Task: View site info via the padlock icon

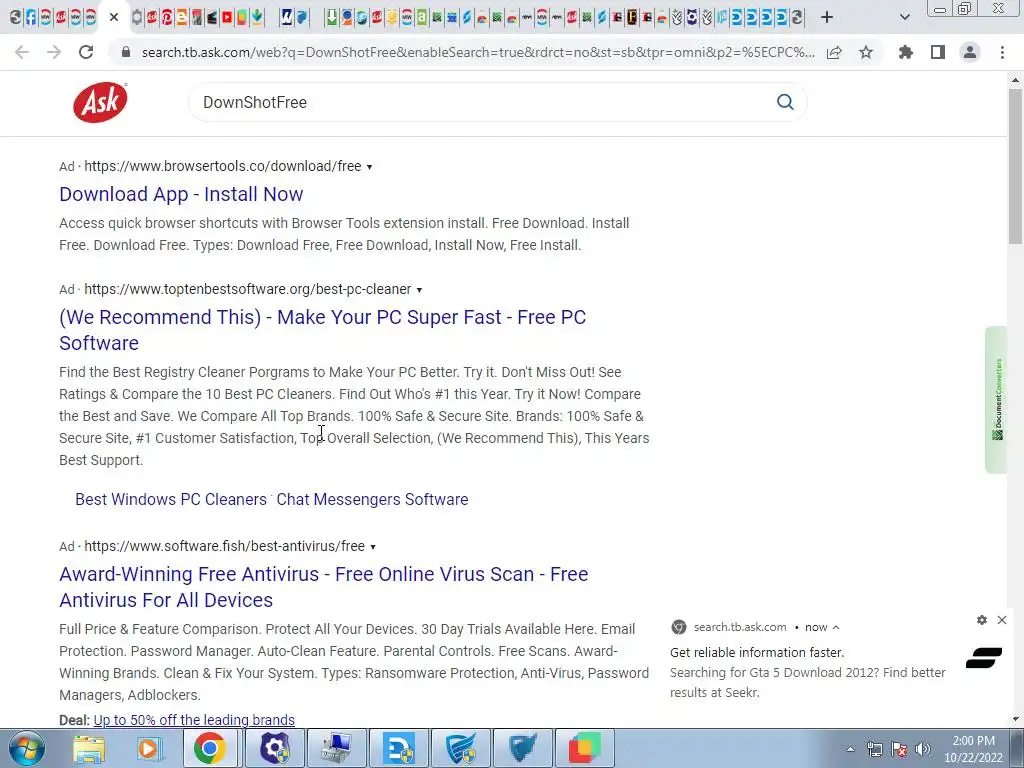Action: 126,52
